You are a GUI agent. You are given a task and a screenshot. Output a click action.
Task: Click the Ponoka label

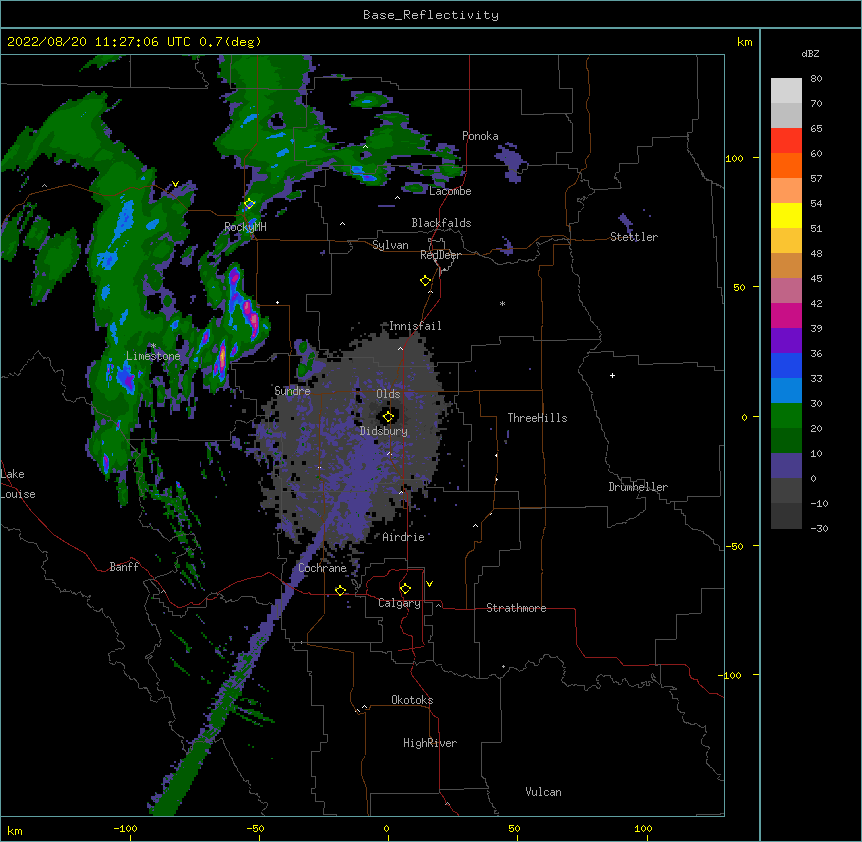480,136
